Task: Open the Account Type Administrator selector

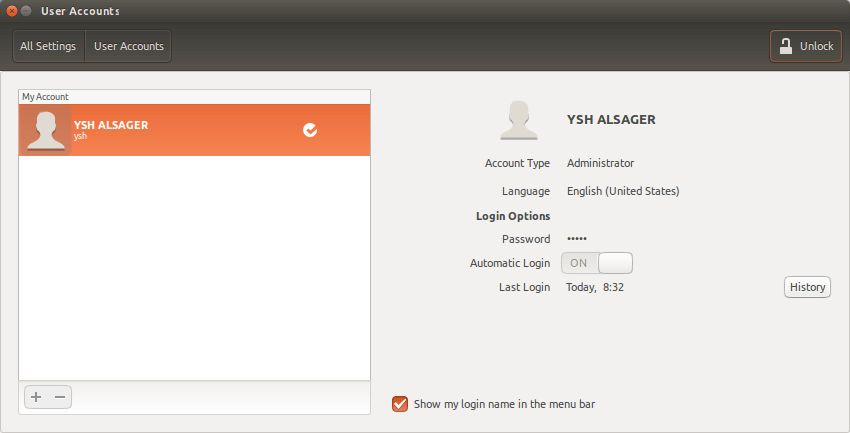Action: click(x=600, y=163)
